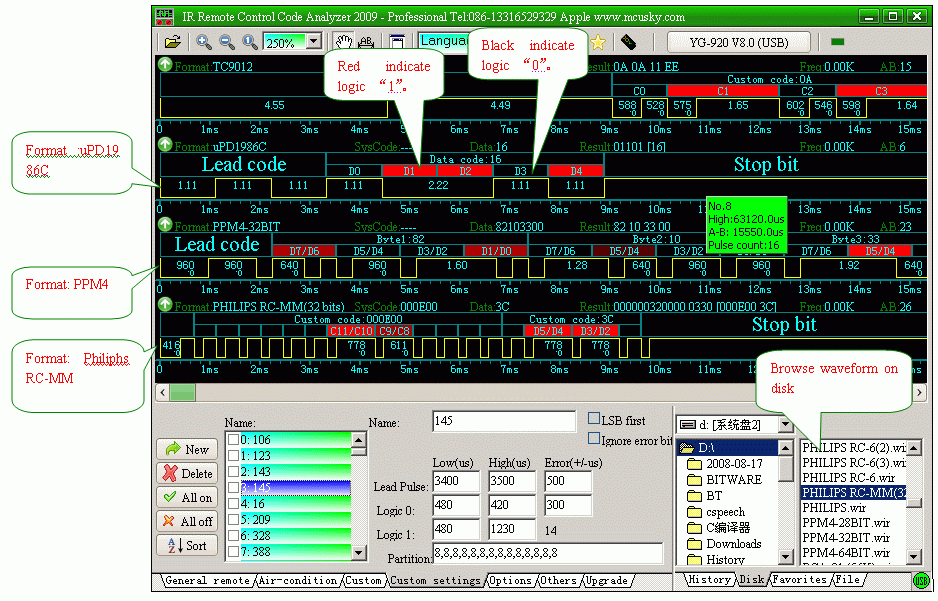Switch to the Air-condition tab

pyautogui.click(x=299, y=581)
